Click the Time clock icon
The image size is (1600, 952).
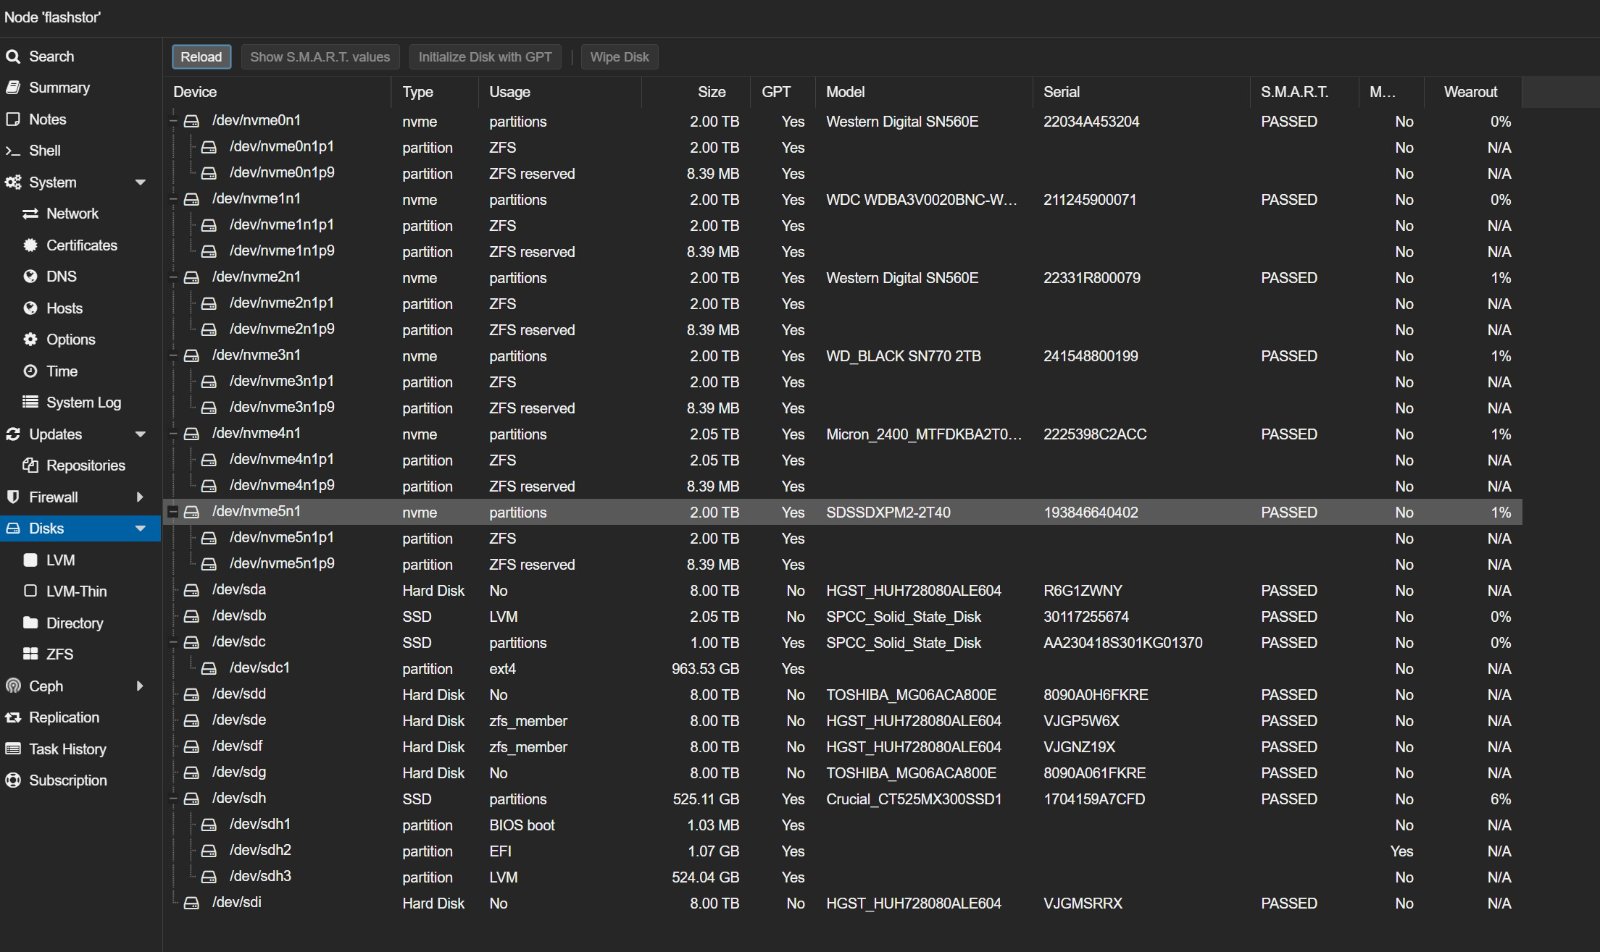tap(30, 371)
